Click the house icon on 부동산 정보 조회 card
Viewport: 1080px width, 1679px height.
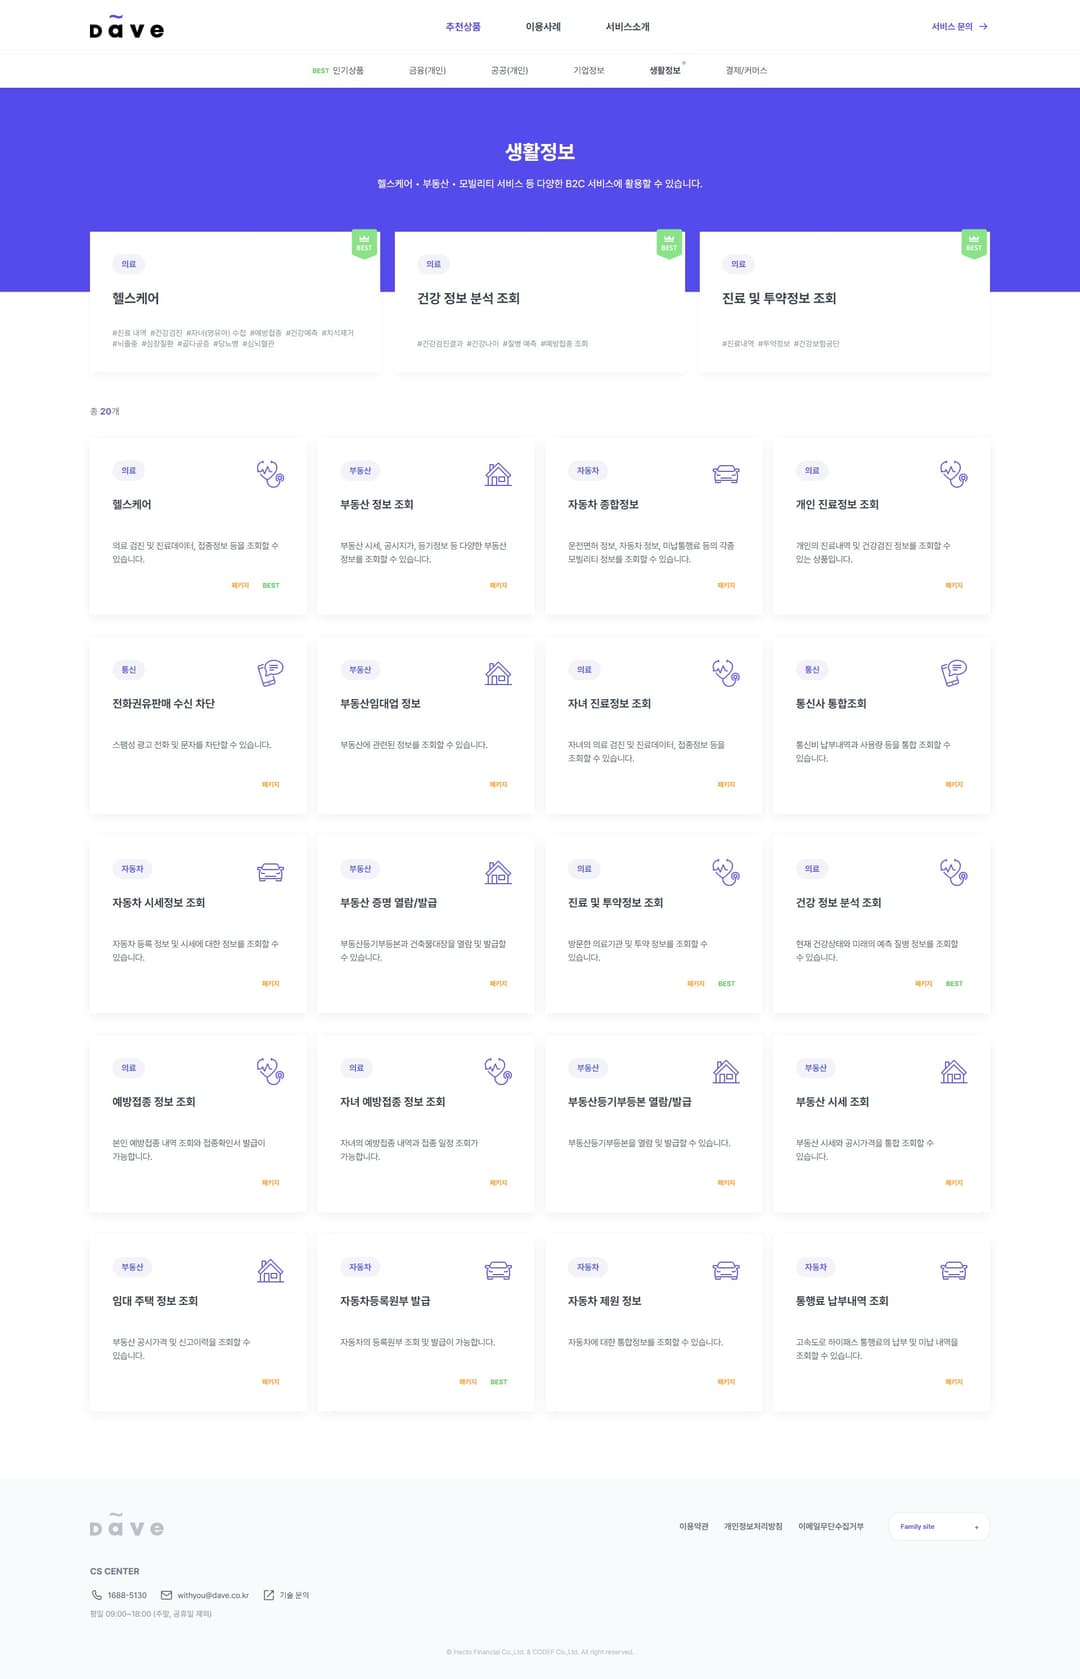coord(498,474)
